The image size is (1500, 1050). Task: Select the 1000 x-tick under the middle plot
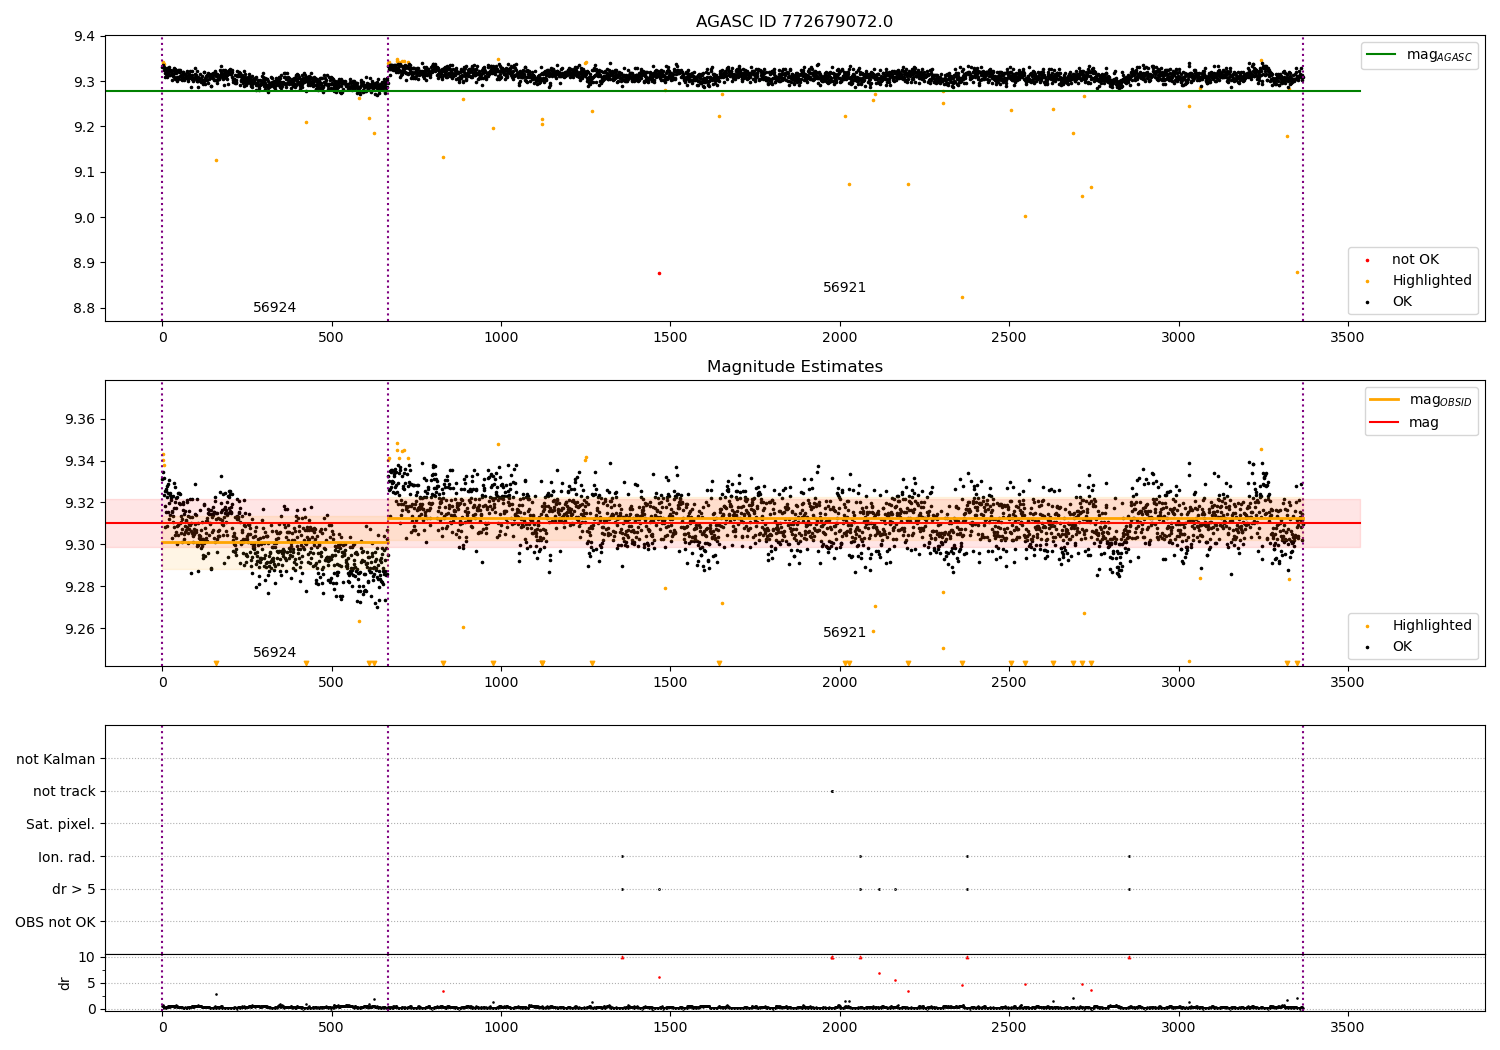tap(501, 683)
